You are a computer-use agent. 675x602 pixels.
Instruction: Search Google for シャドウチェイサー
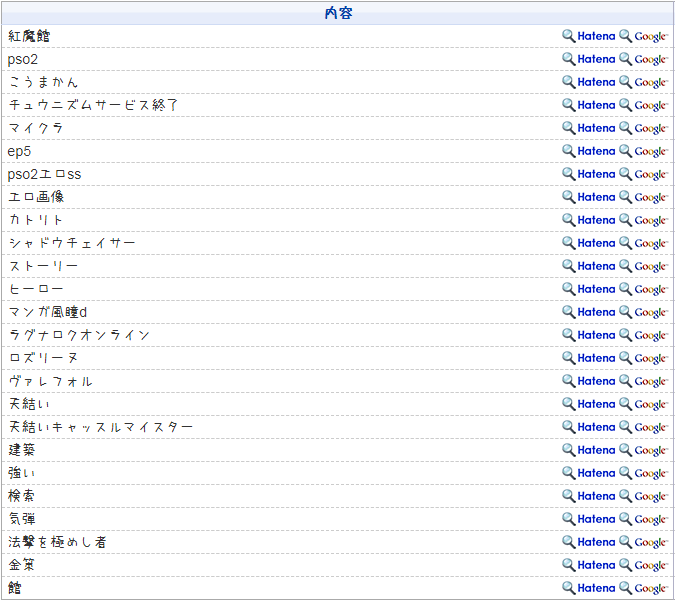tap(643, 243)
